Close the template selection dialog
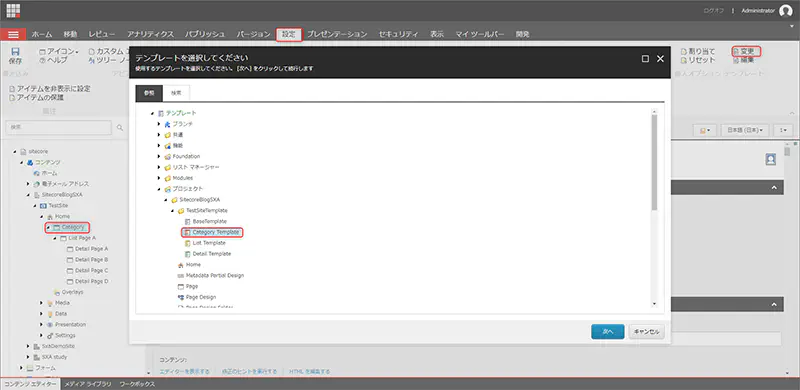The image size is (800, 390). [660, 59]
